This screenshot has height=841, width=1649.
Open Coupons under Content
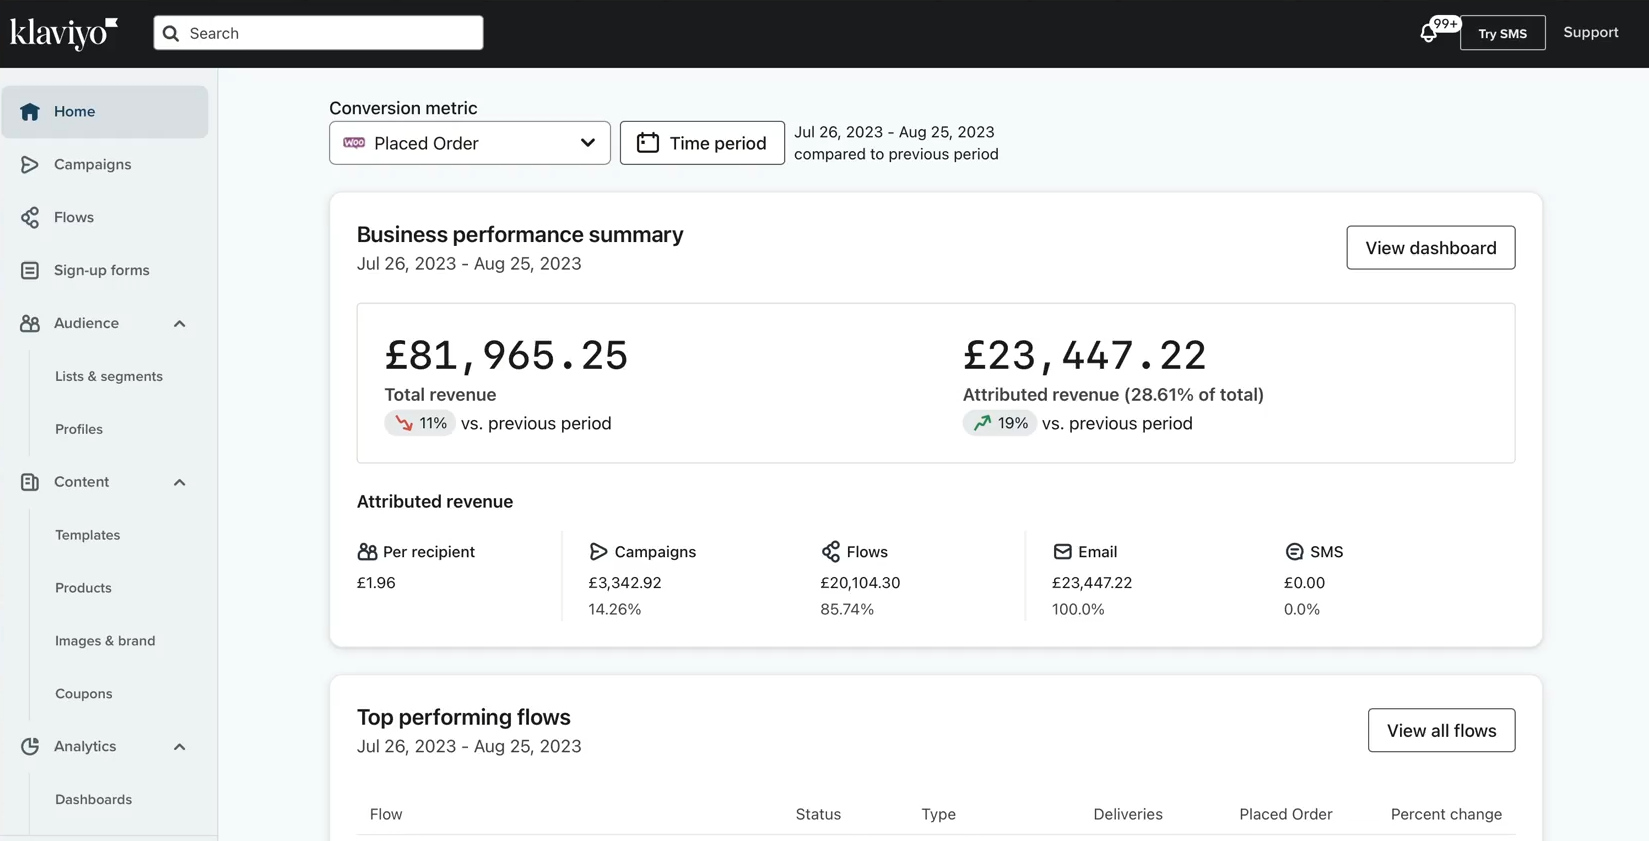[x=84, y=694]
